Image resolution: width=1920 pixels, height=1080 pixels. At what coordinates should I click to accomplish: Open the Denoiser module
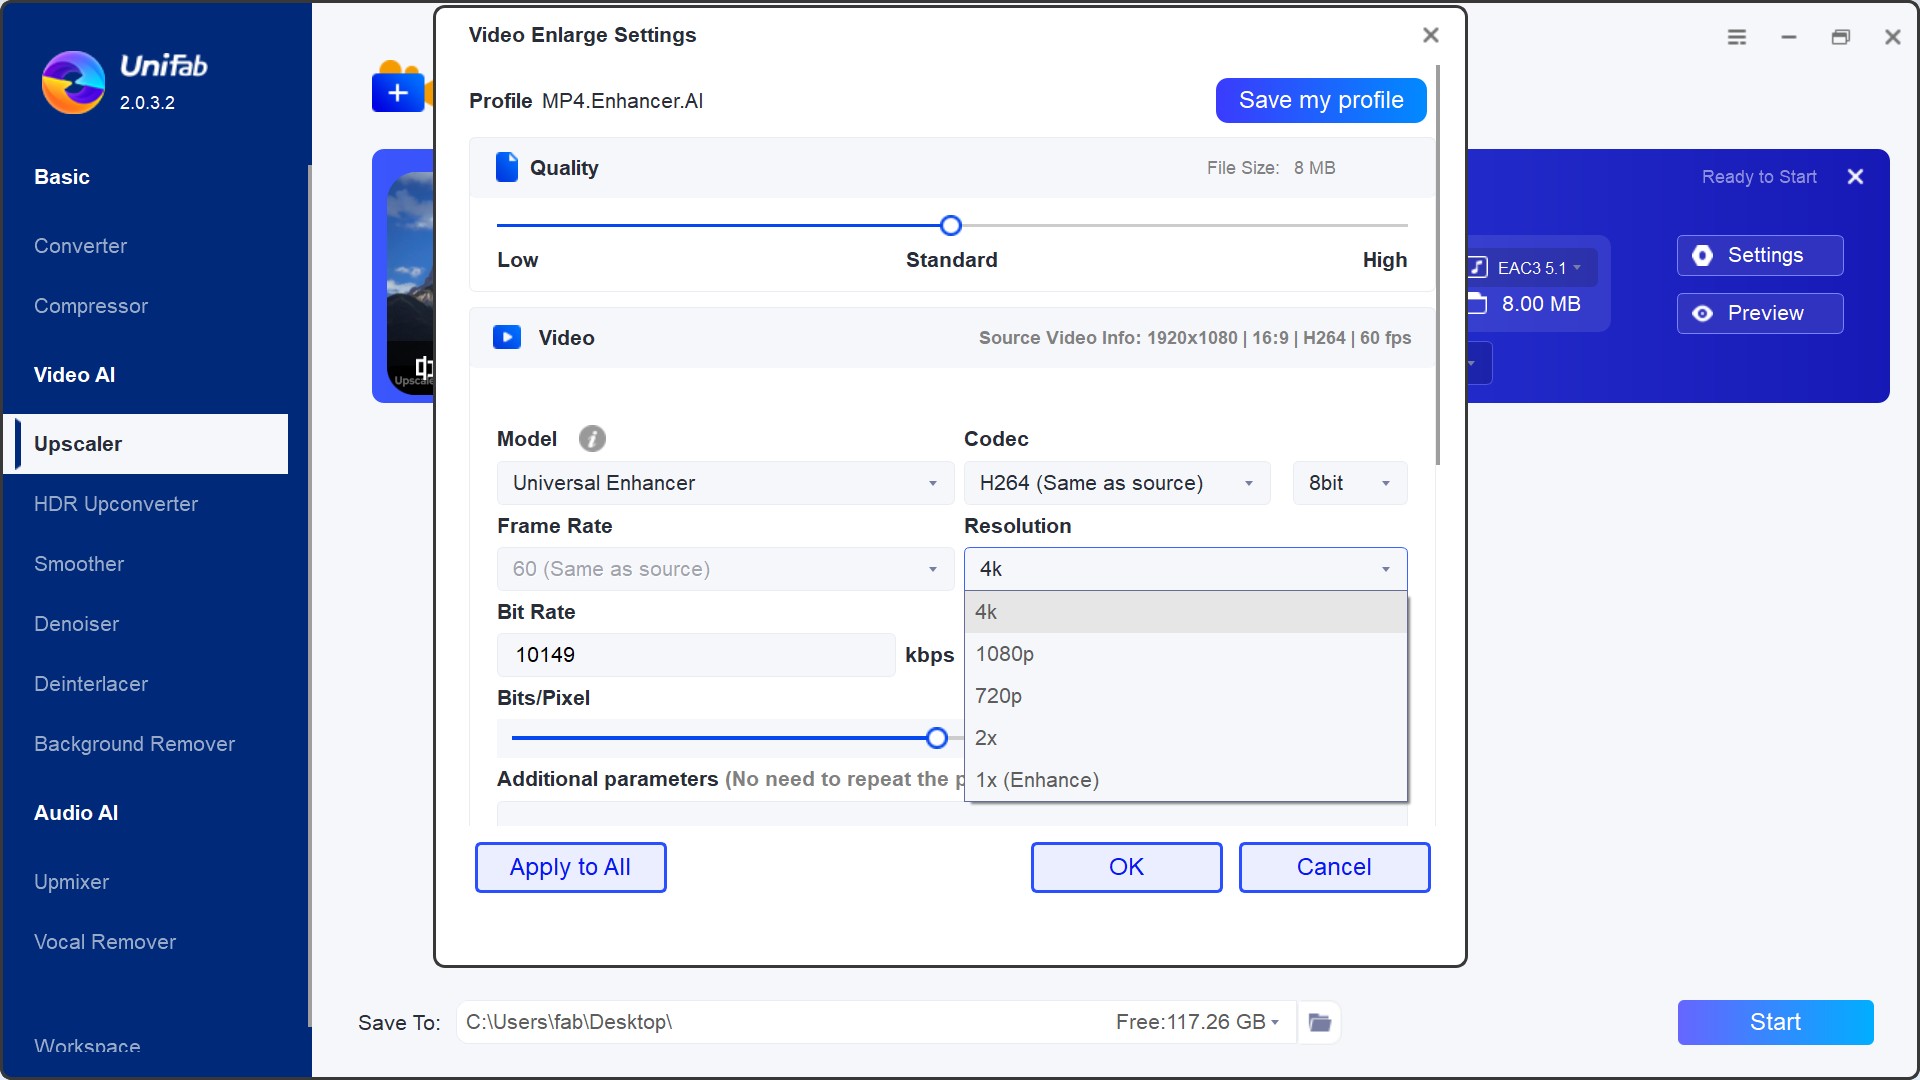pos(76,624)
